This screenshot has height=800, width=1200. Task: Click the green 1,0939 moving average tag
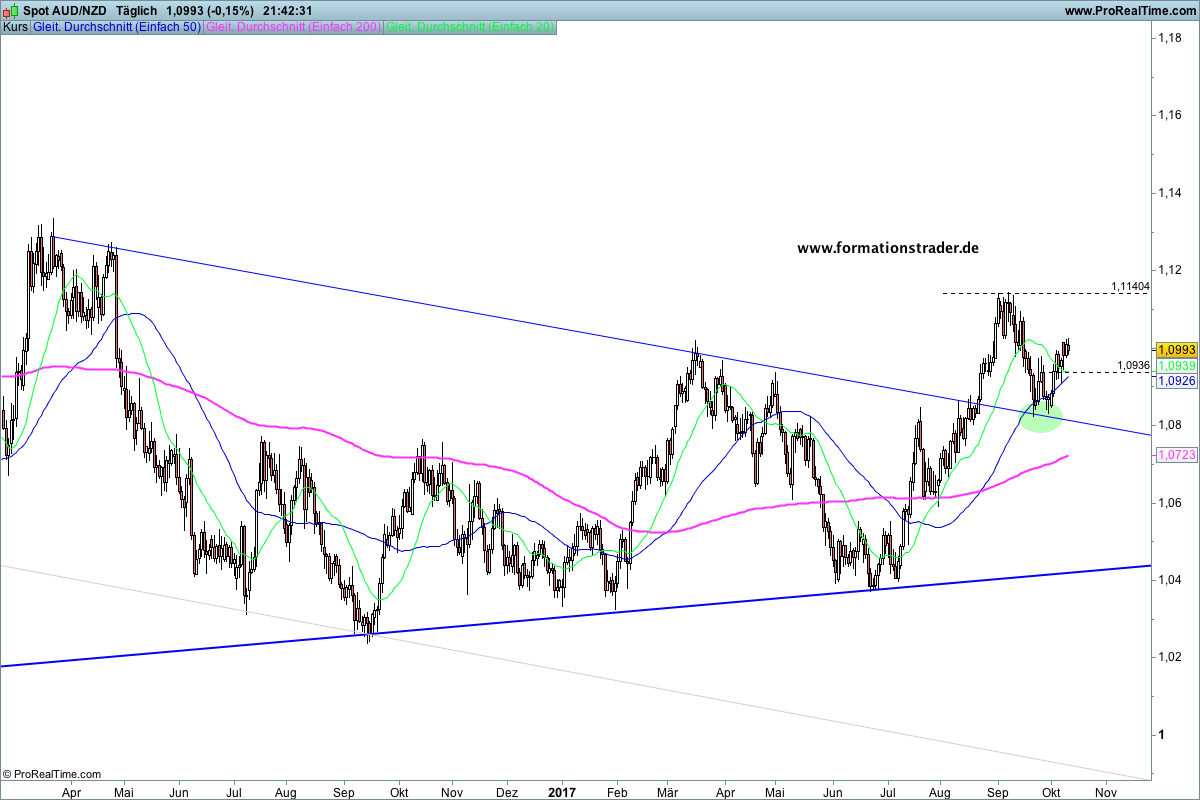pos(1175,366)
